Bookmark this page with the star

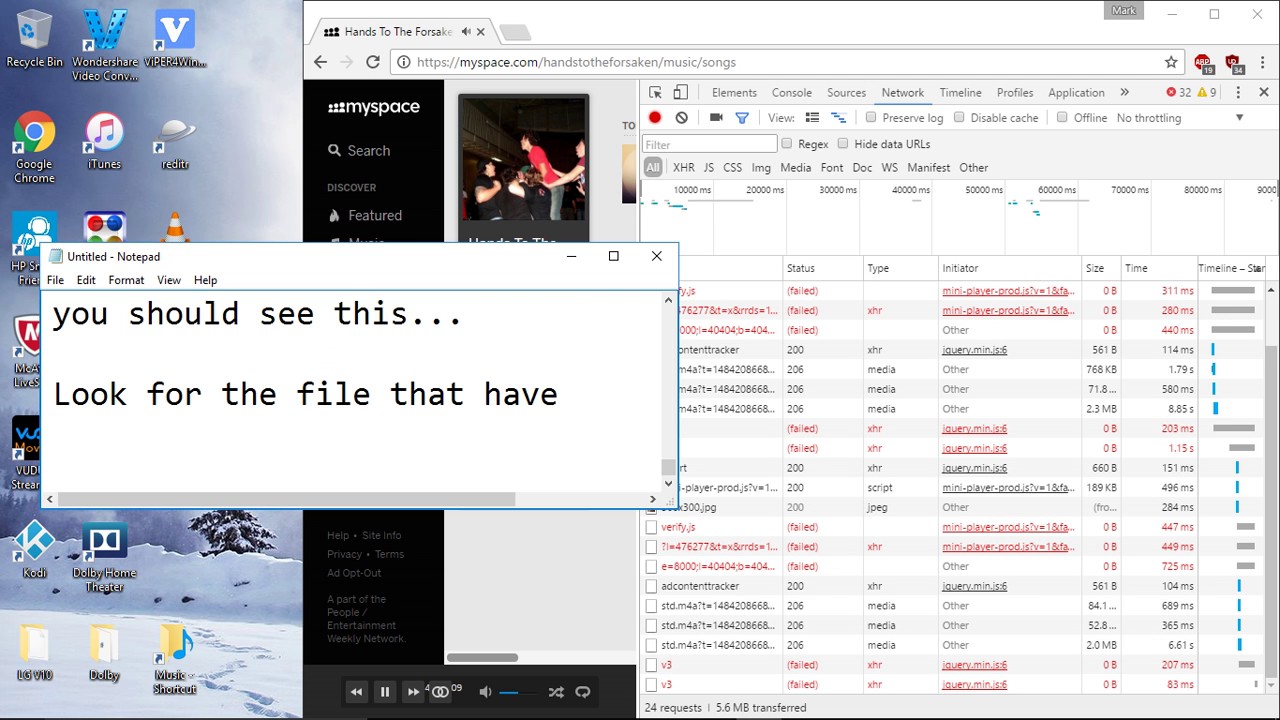[x=1171, y=62]
